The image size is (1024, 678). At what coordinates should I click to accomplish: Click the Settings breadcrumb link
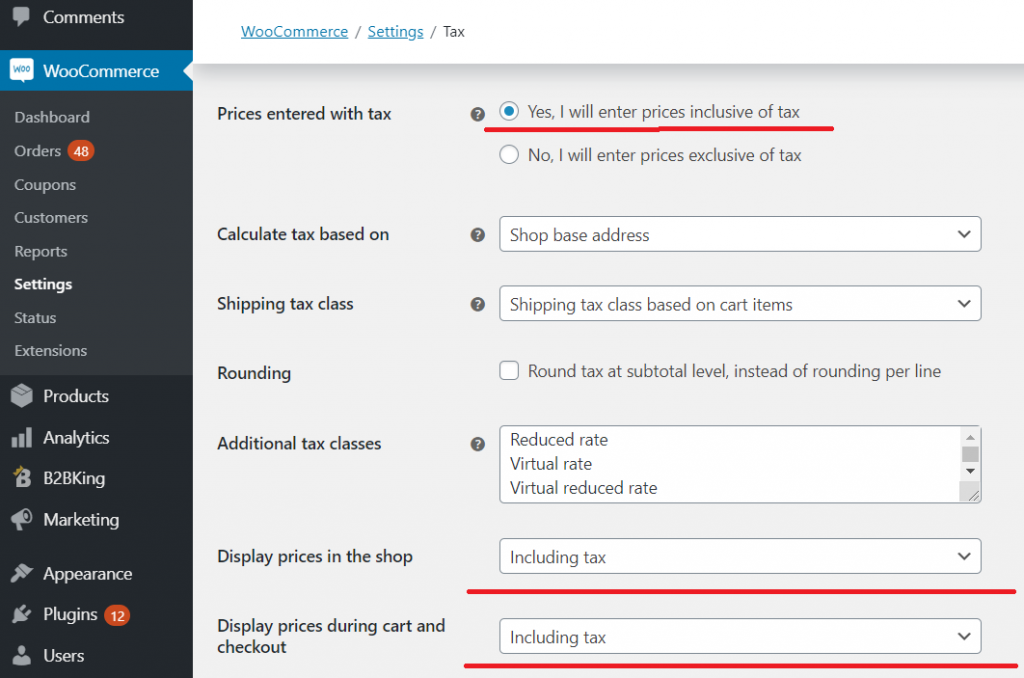coord(395,31)
